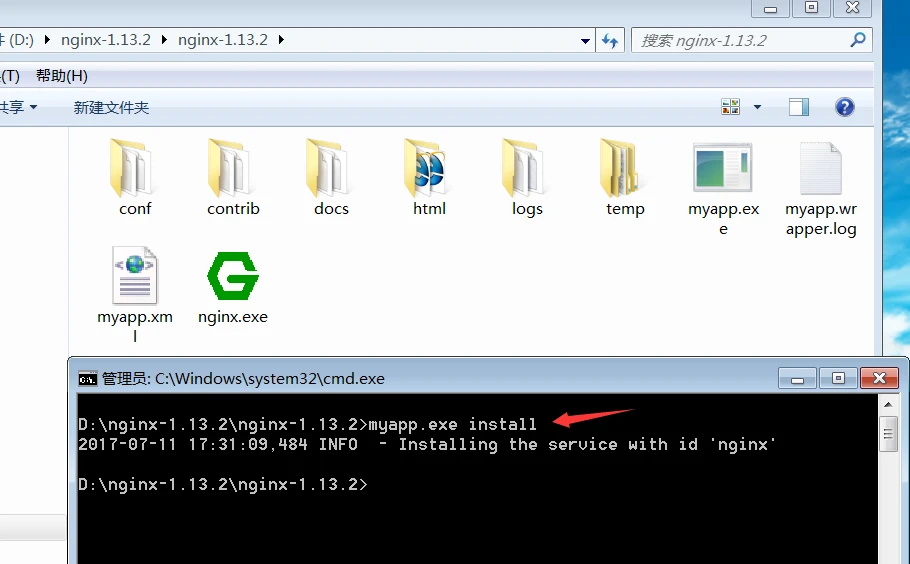910x564 pixels.
Task: Click the Explorer help question mark icon
Action: (x=844, y=107)
